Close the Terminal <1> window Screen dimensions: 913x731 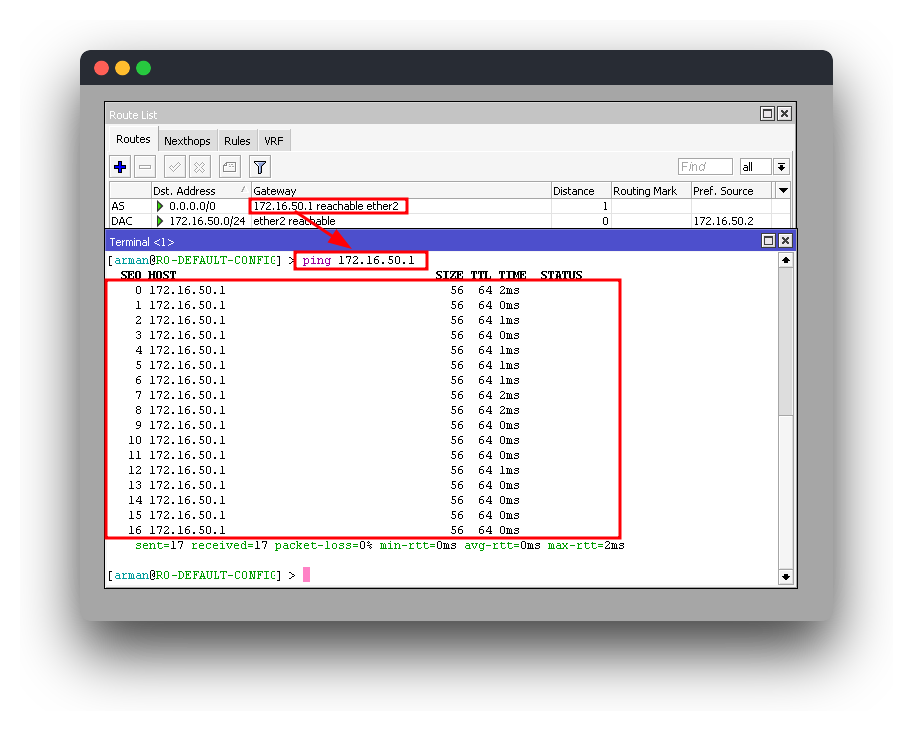coord(785,241)
